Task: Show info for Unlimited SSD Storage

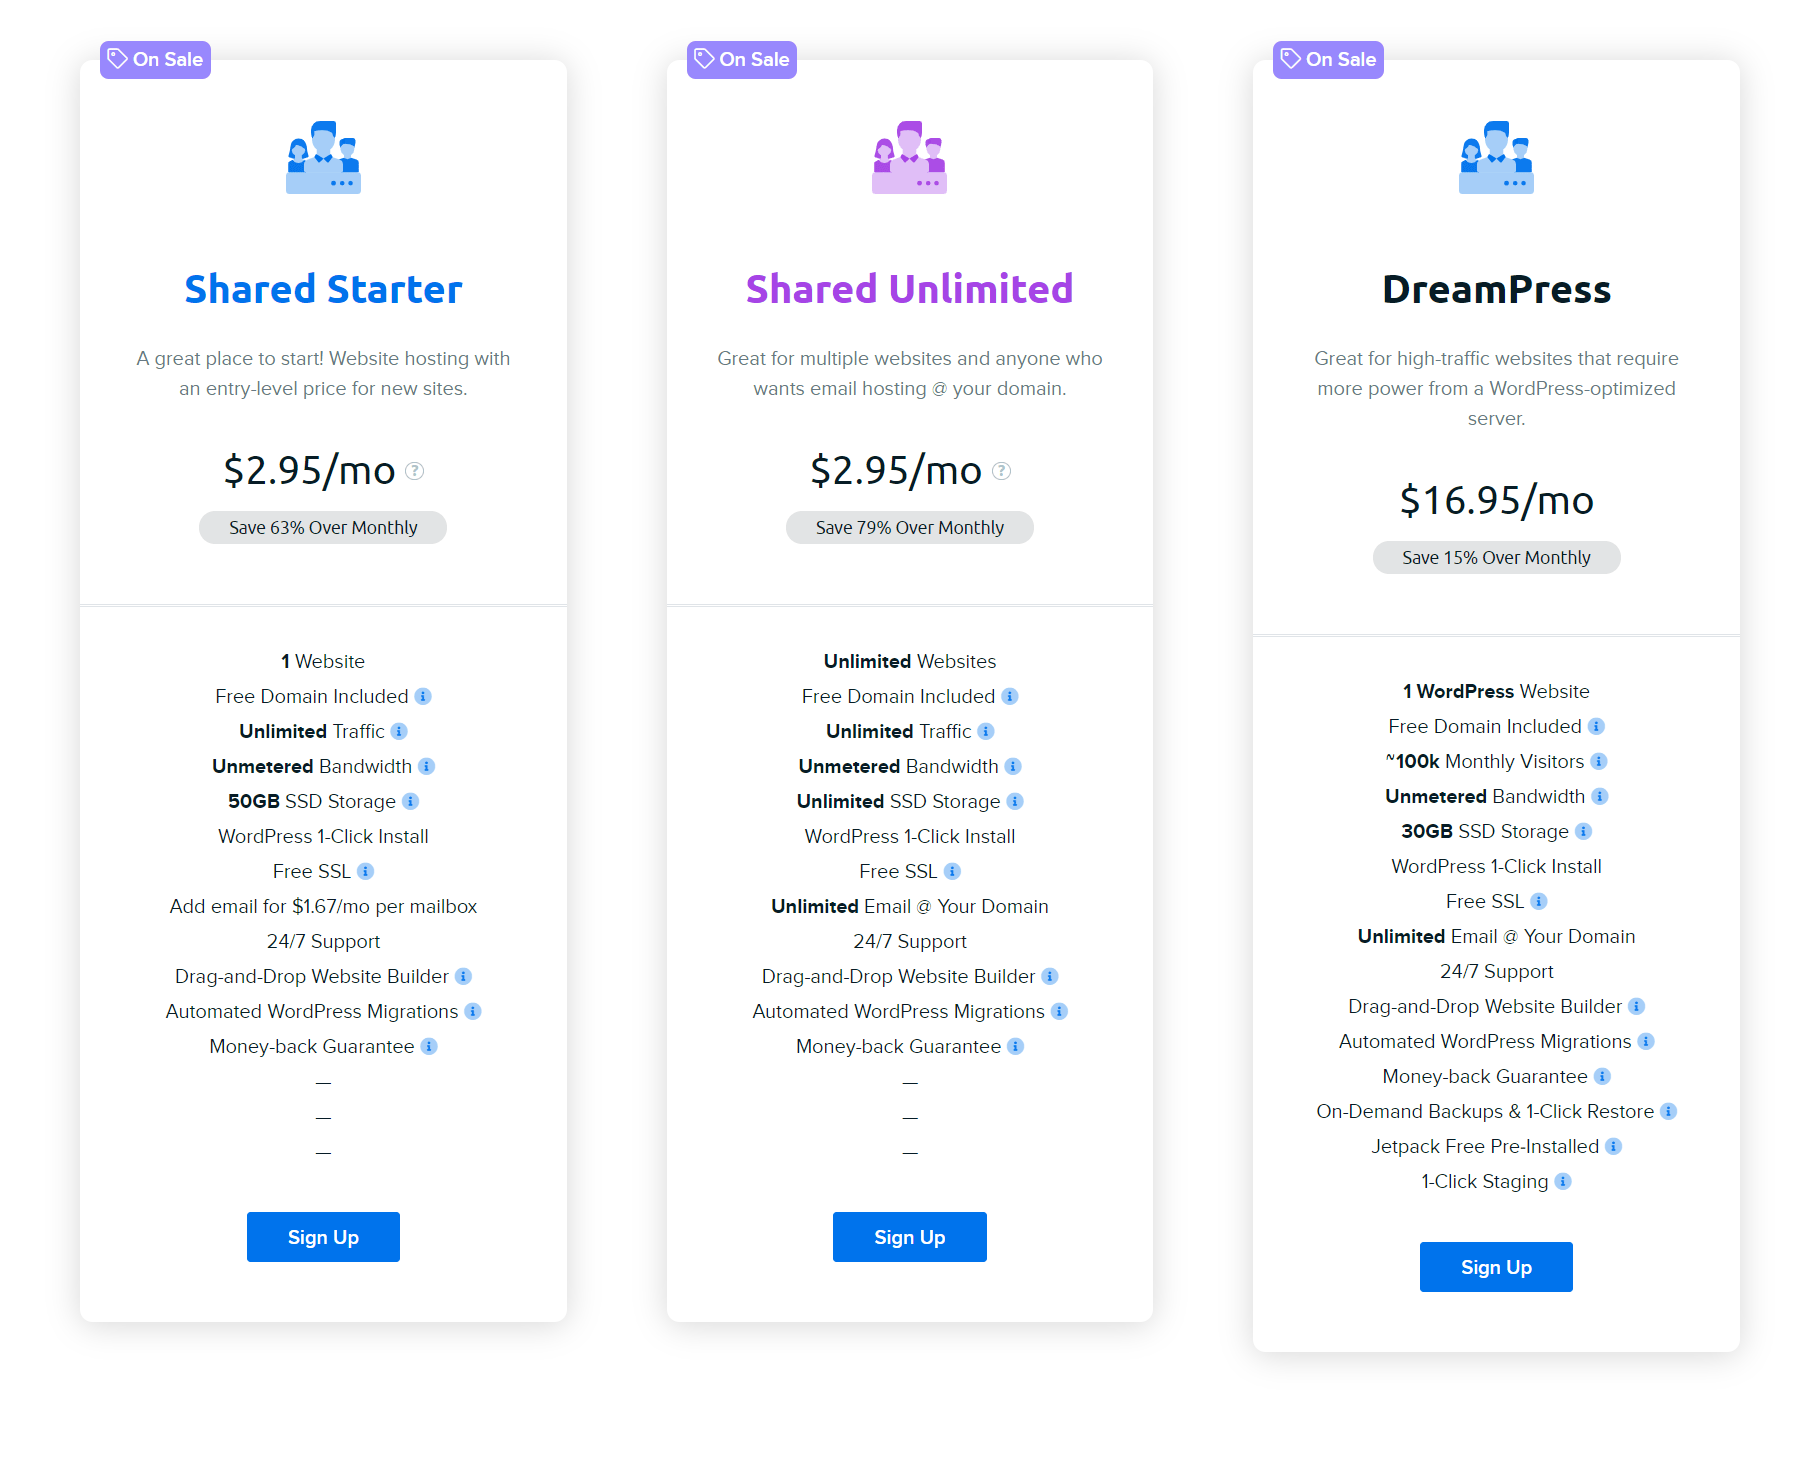Action: click(x=1015, y=801)
